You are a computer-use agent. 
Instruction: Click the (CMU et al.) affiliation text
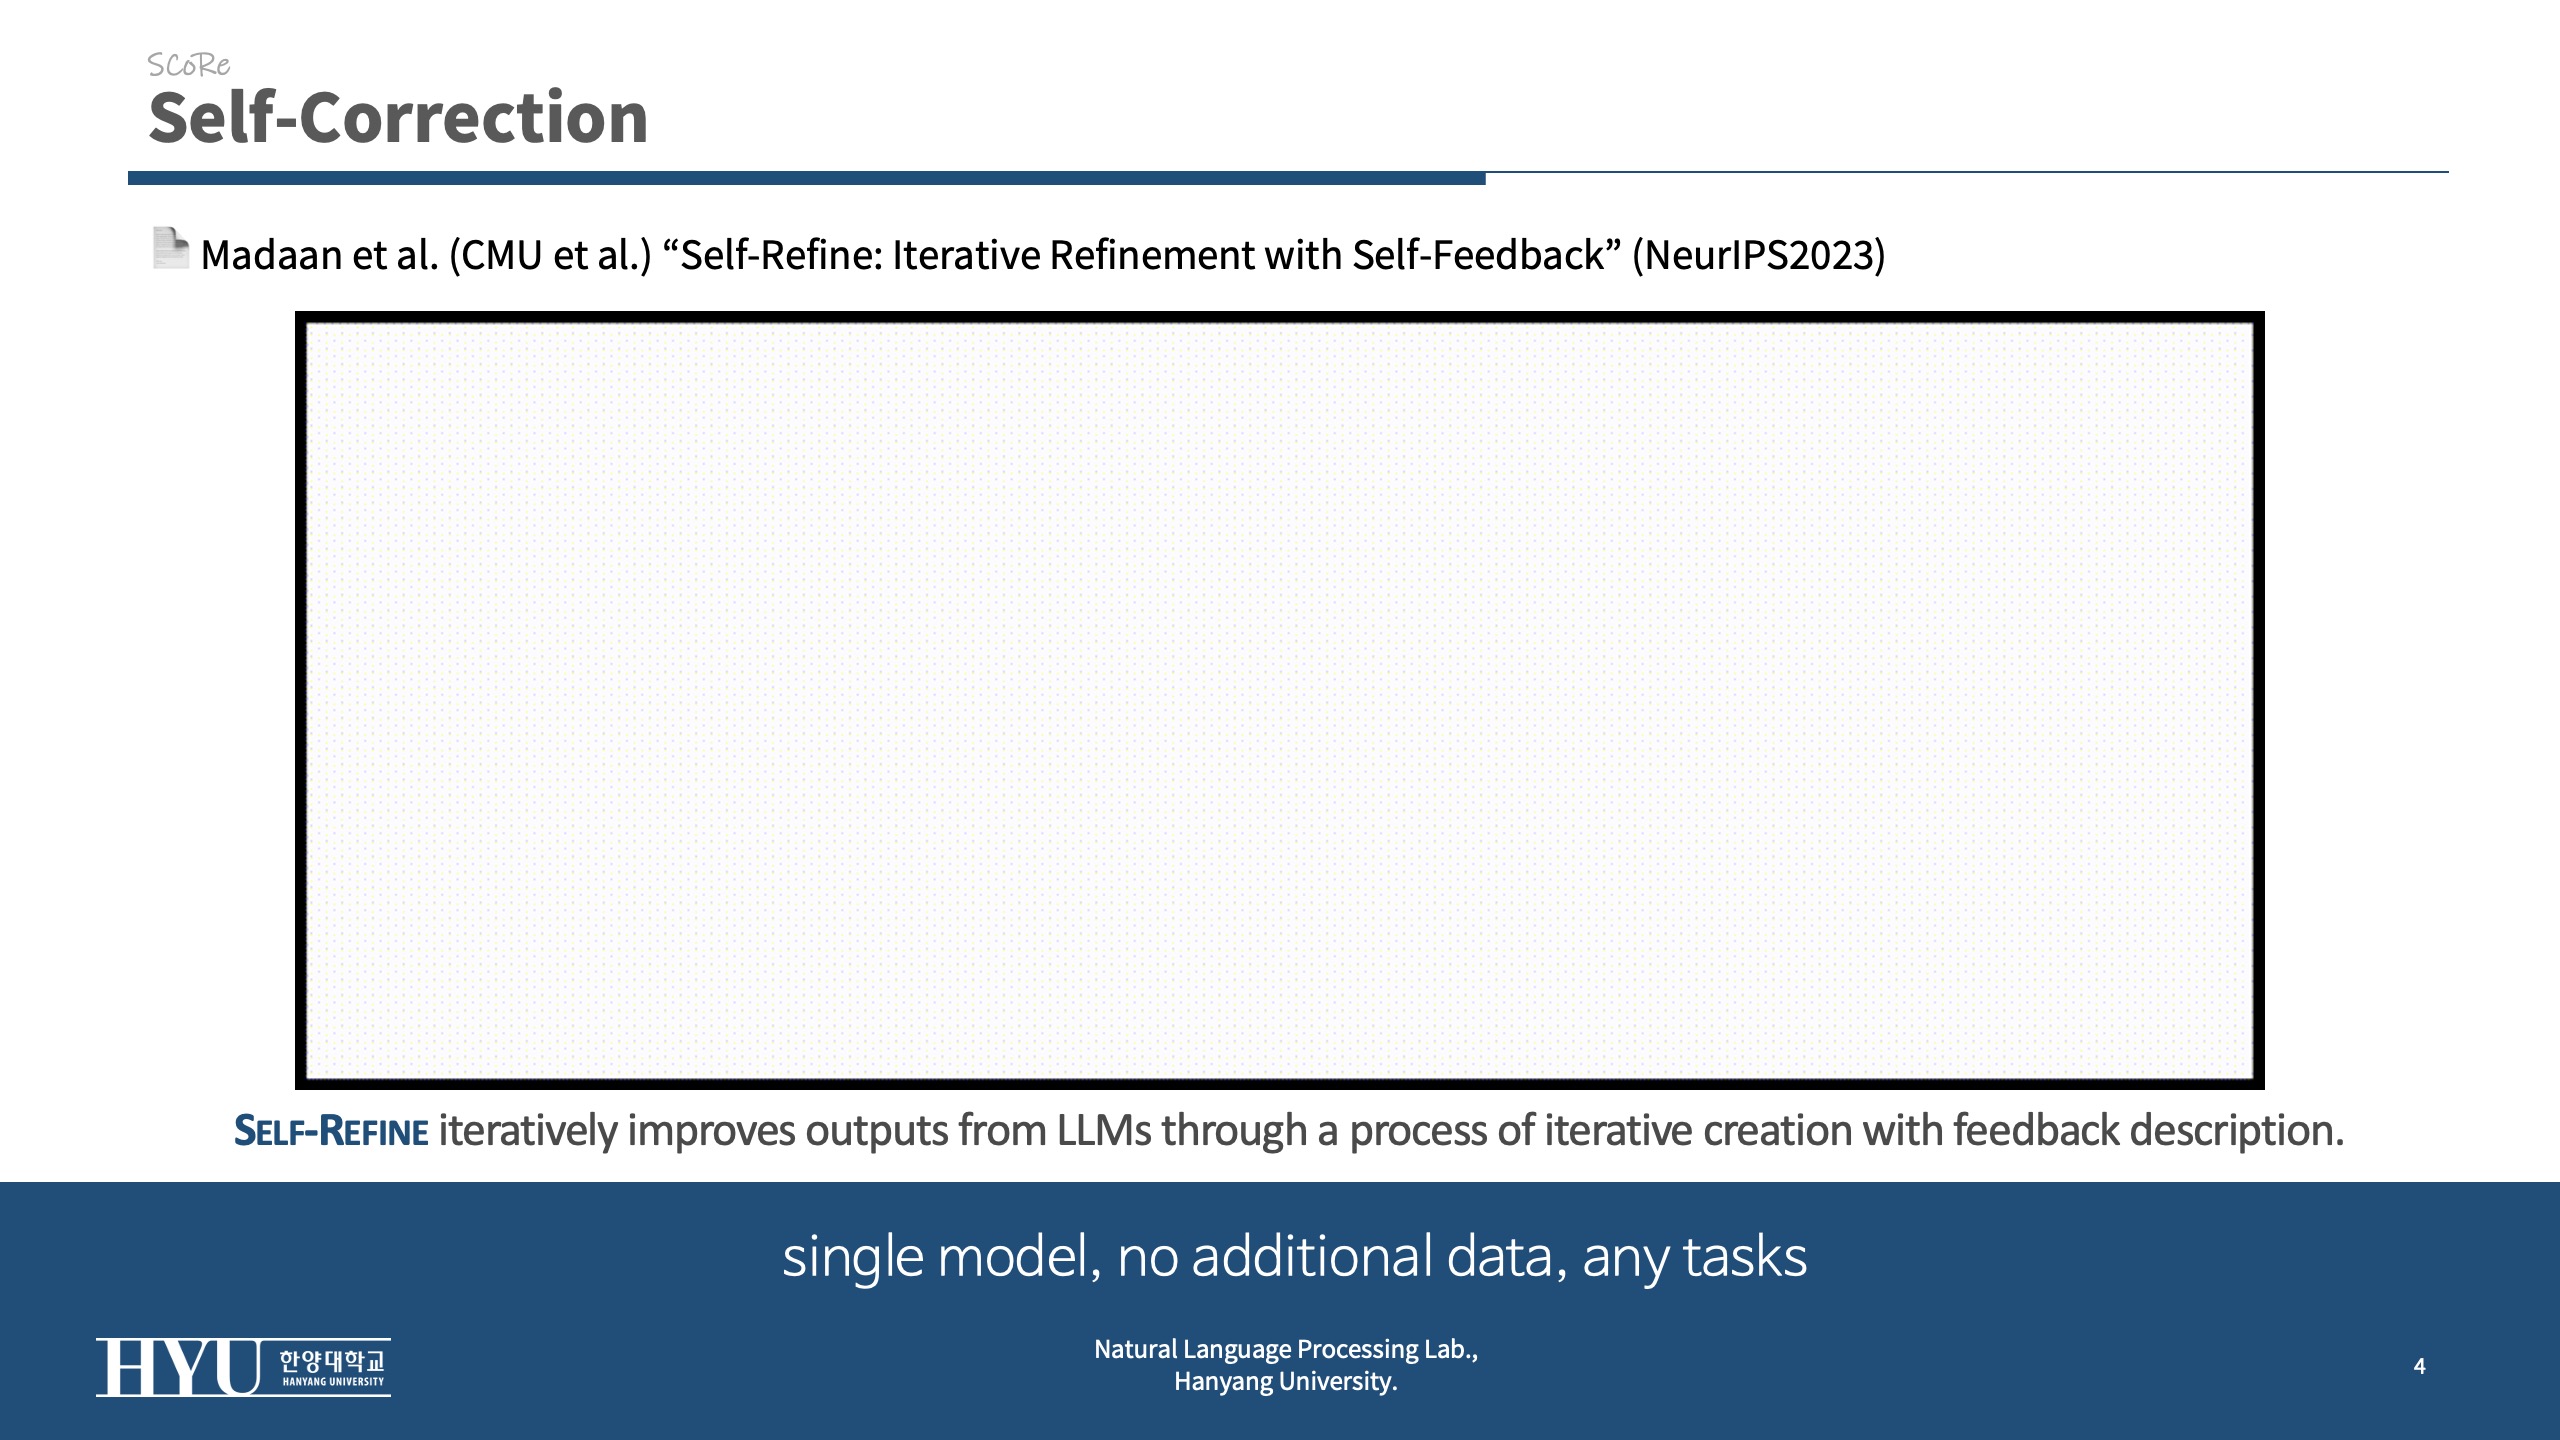click(x=550, y=255)
